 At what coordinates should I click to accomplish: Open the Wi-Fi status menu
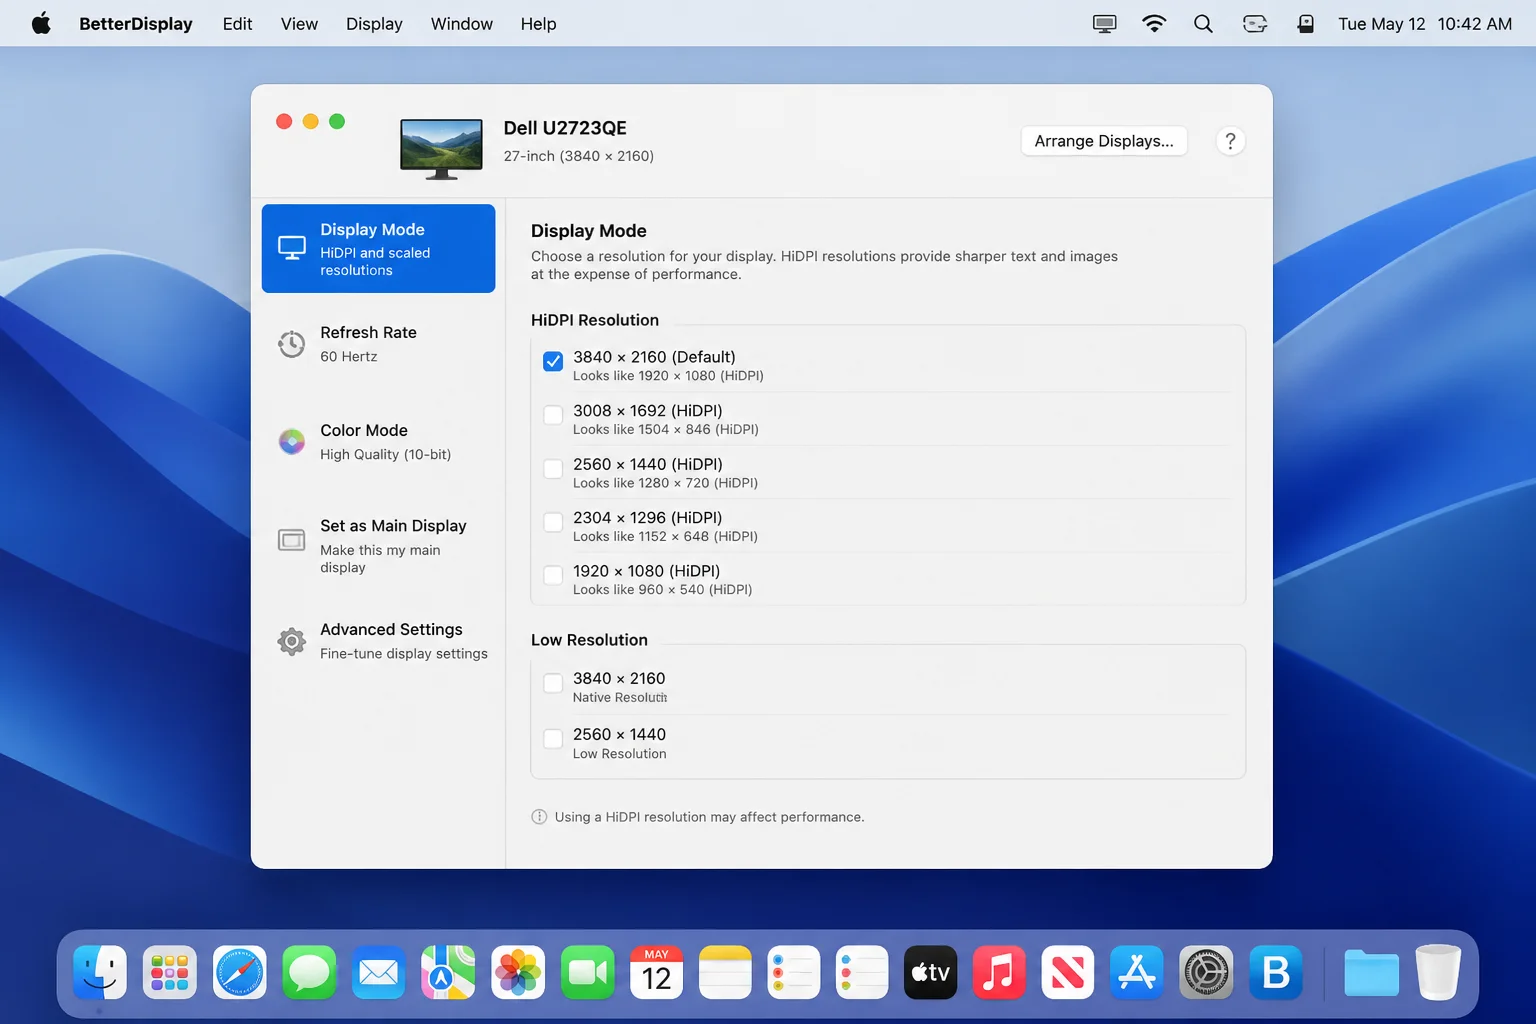1154,24
